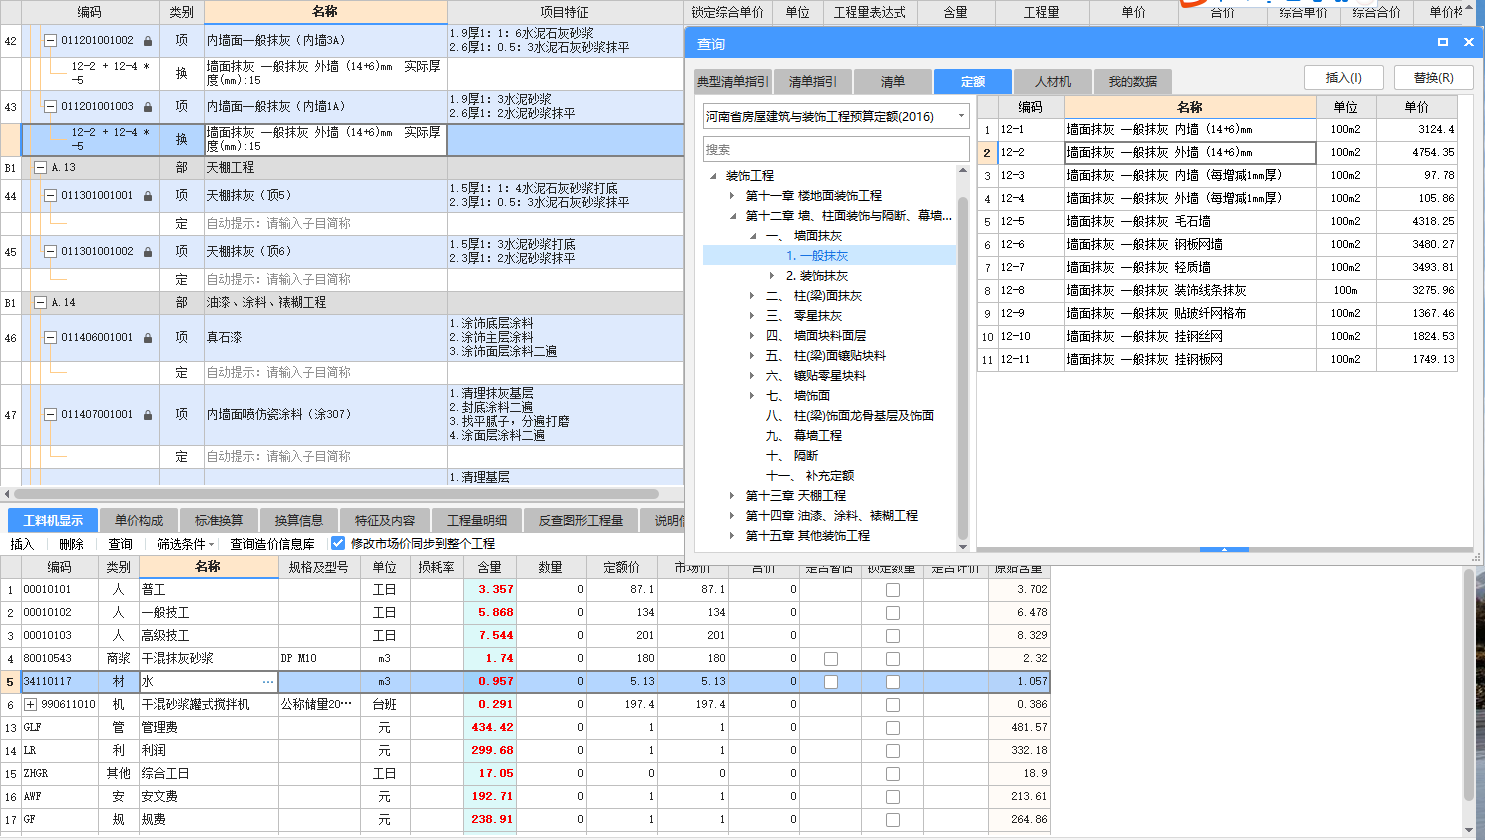The image size is (1485, 840).
Task: Select tree item 九、幕墙工程
Action: point(804,436)
